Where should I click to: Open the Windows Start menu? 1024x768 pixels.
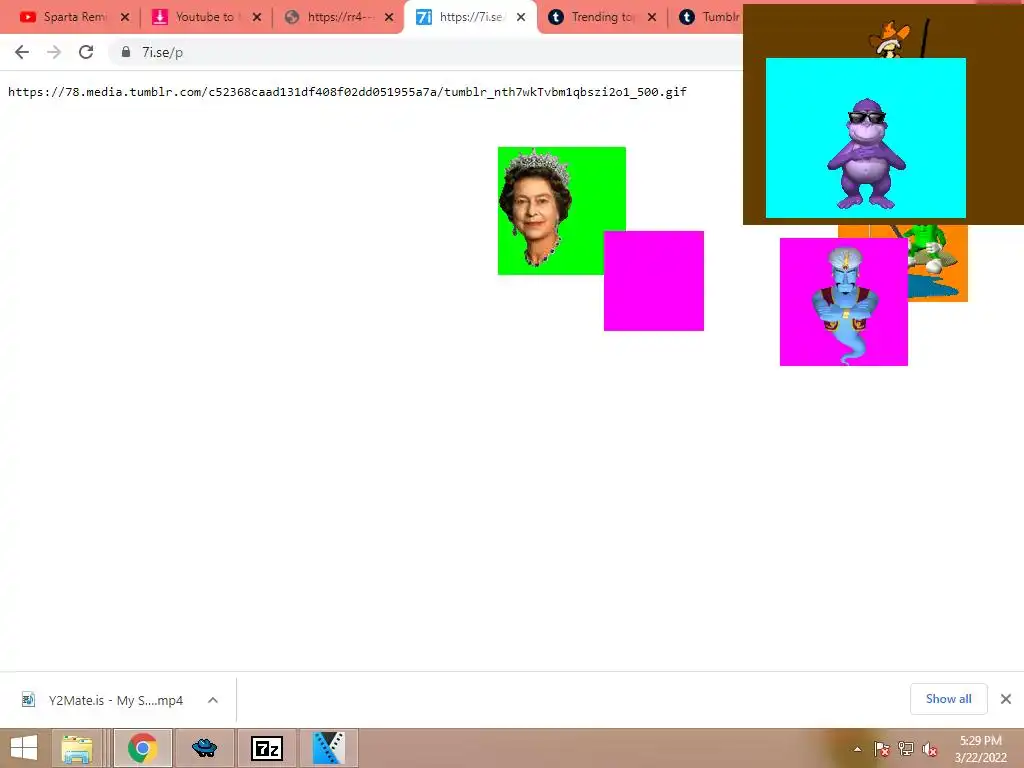[x=24, y=748]
